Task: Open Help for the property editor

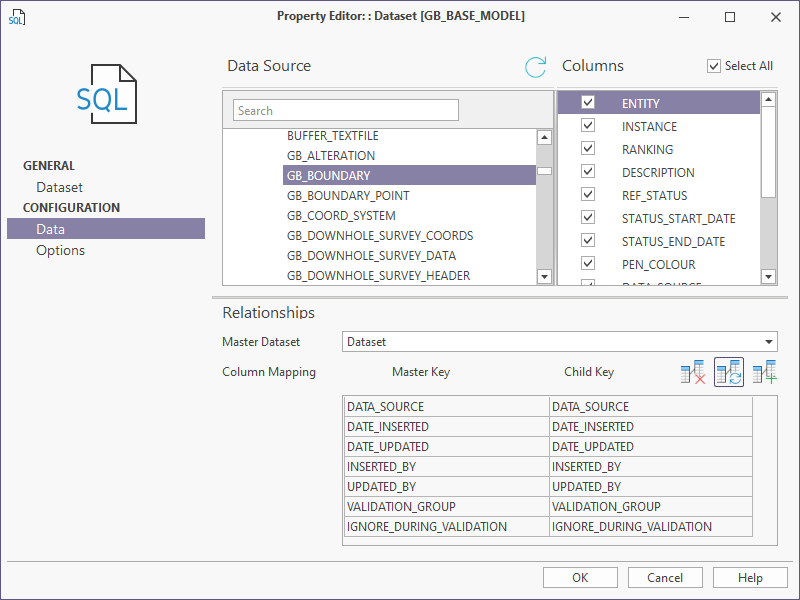Action: [750, 578]
